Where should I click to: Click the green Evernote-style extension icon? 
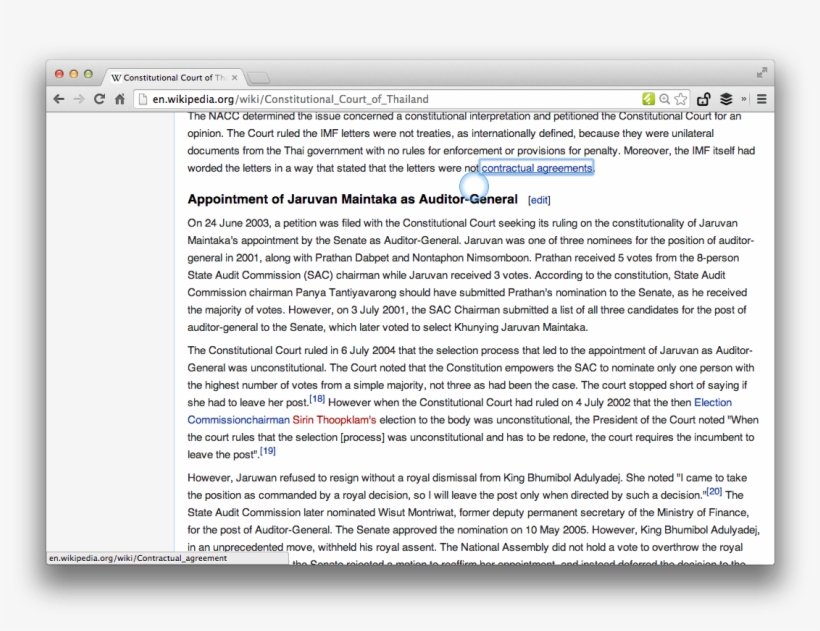[648, 99]
